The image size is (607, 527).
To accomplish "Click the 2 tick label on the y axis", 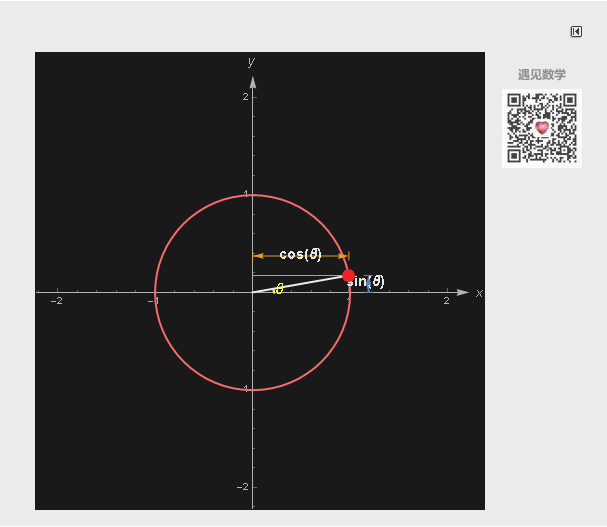I will tap(245, 97).
